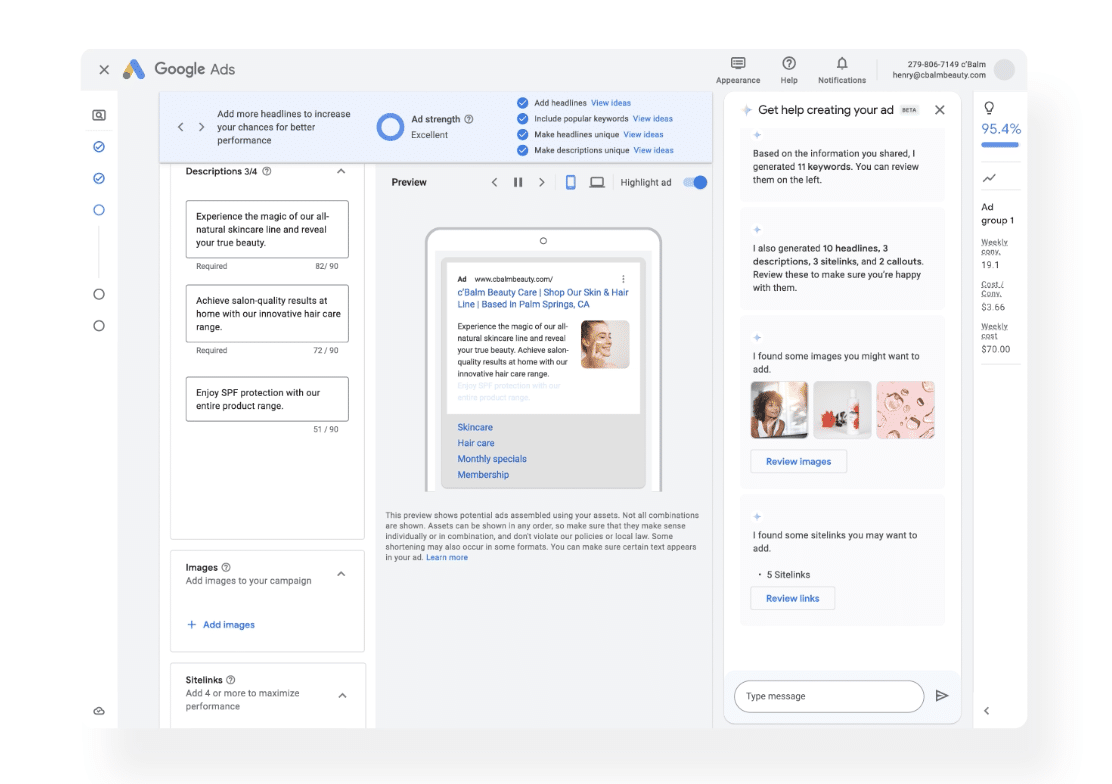Send the chat message

coord(942,696)
